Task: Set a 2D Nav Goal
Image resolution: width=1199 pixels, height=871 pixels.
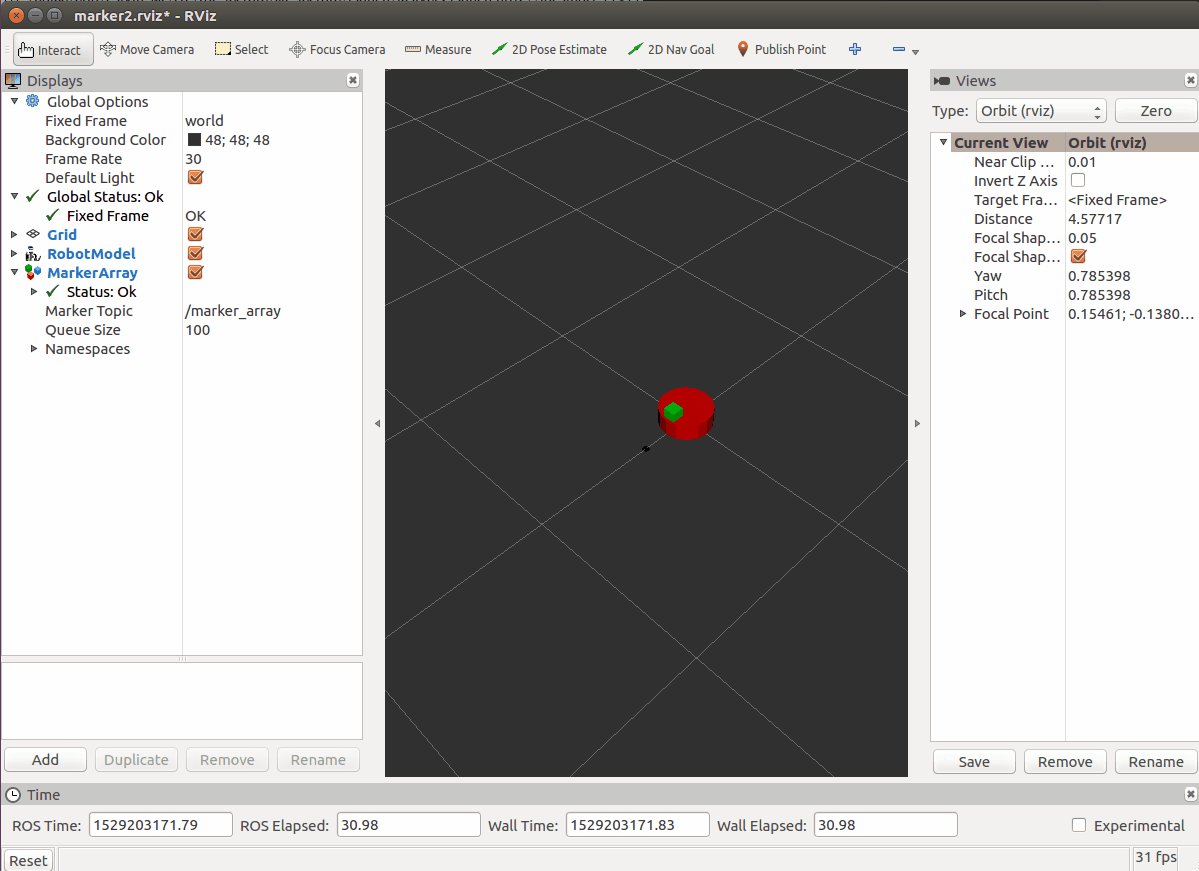Action: click(x=670, y=49)
